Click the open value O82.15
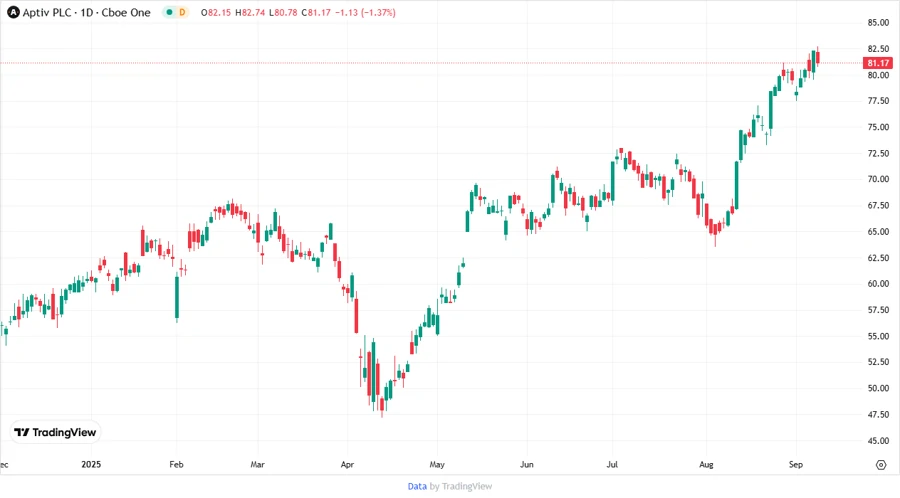This screenshot has height=498, width=900. (x=216, y=13)
